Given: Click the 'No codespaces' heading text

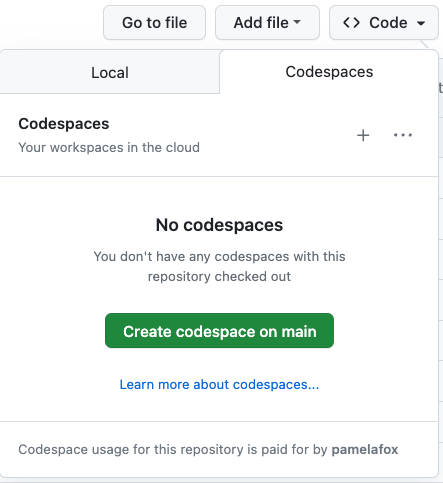Looking at the screenshot, I should [219, 225].
